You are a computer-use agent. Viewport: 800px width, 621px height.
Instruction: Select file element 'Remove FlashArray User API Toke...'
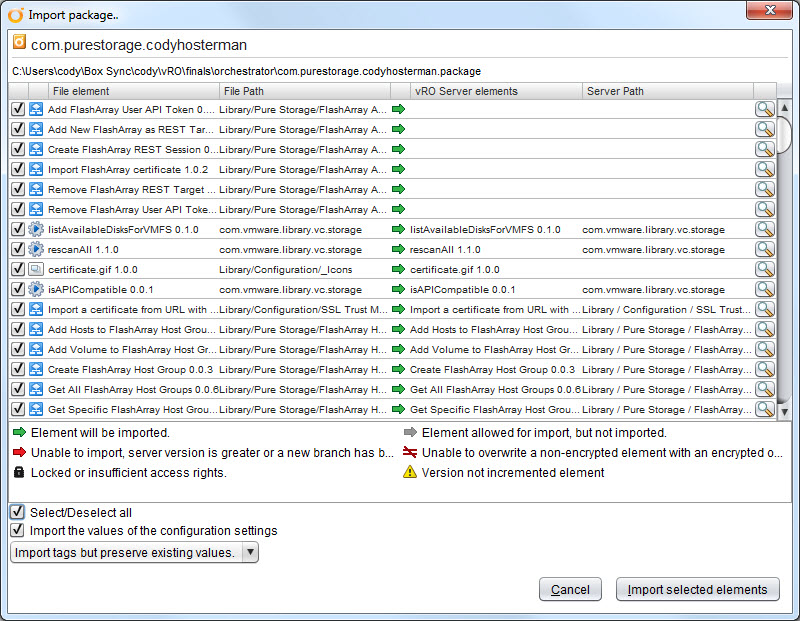132,210
